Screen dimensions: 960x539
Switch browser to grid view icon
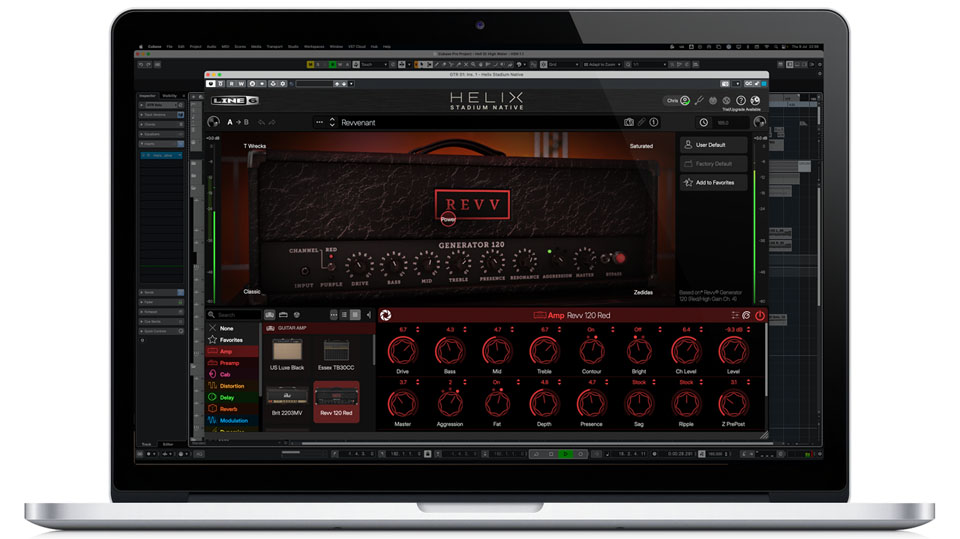[355, 315]
